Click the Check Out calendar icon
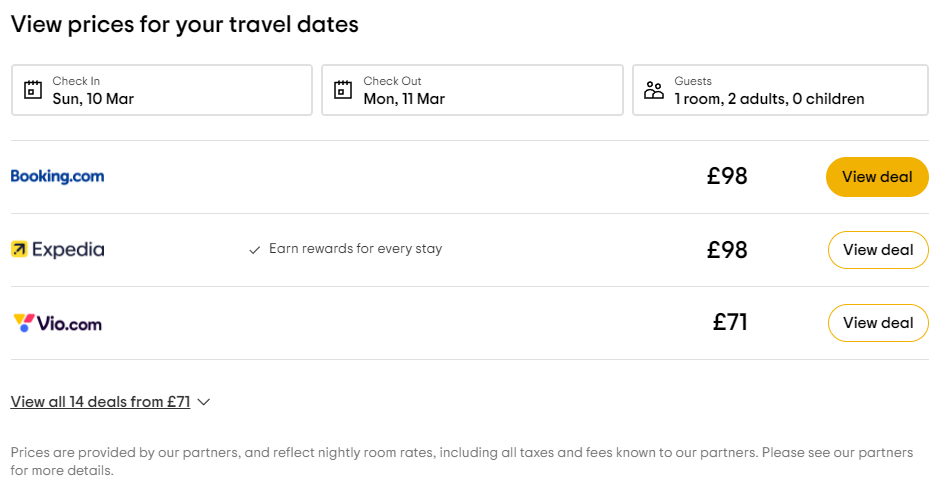This screenshot has height=493, width=942. coord(343,90)
